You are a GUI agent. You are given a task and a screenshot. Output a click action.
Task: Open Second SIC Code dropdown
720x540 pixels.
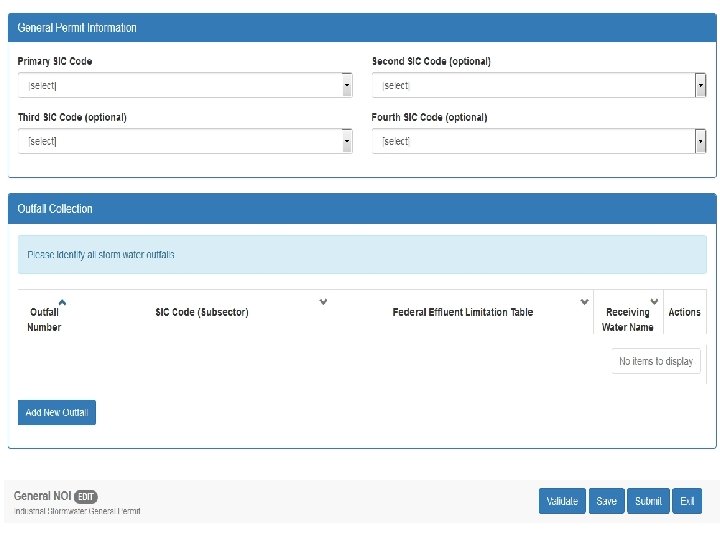click(539, 86)
